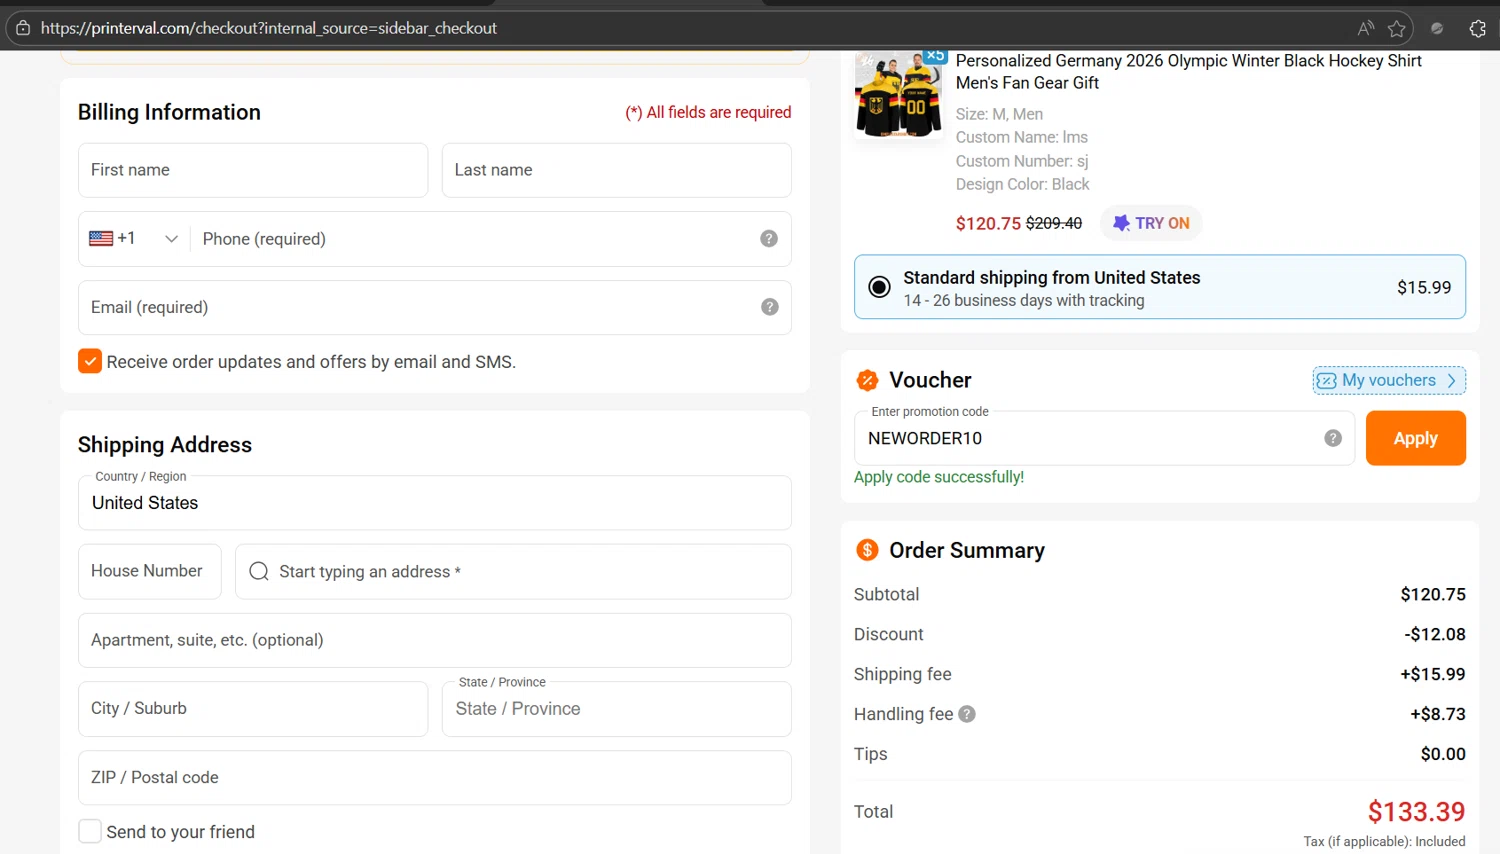Open browser extensions puzzle icon
1500x854 pixels.
click(x=1477, y=28)
